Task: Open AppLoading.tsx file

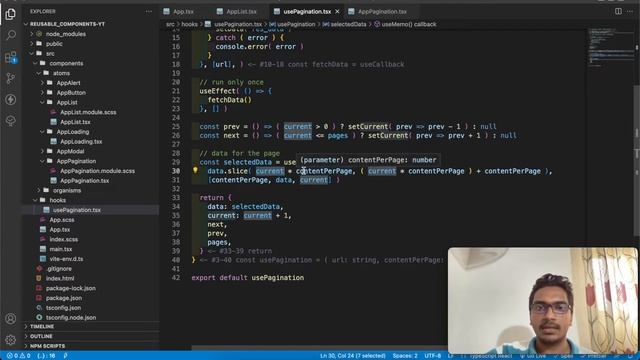Action: [x=81, y=142]
